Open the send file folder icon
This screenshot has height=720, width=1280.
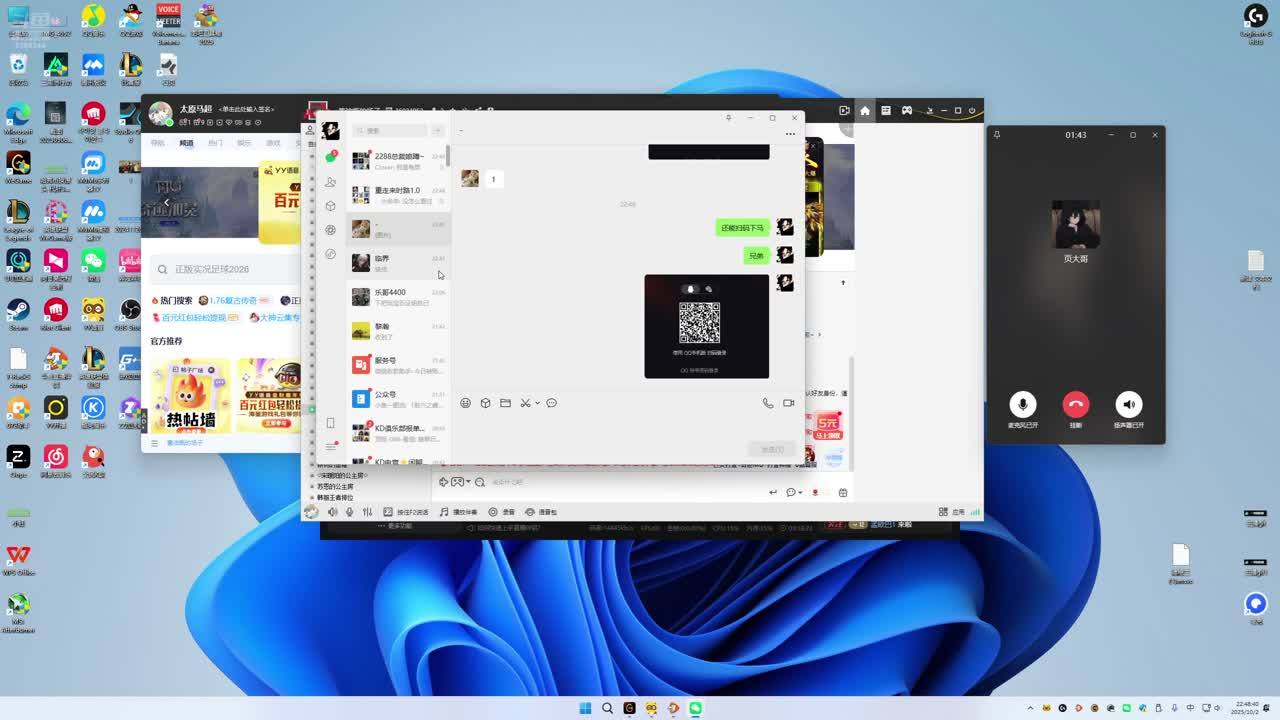coord(505,403)
